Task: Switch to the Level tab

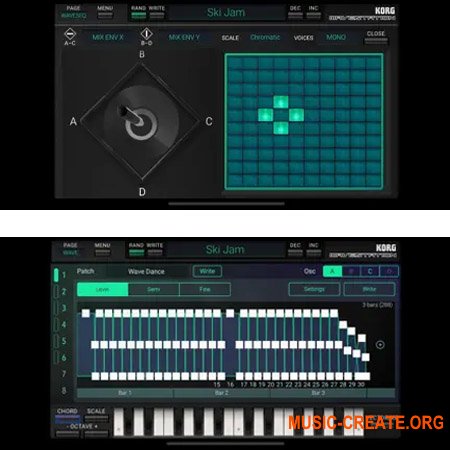Action: point(103,289)
